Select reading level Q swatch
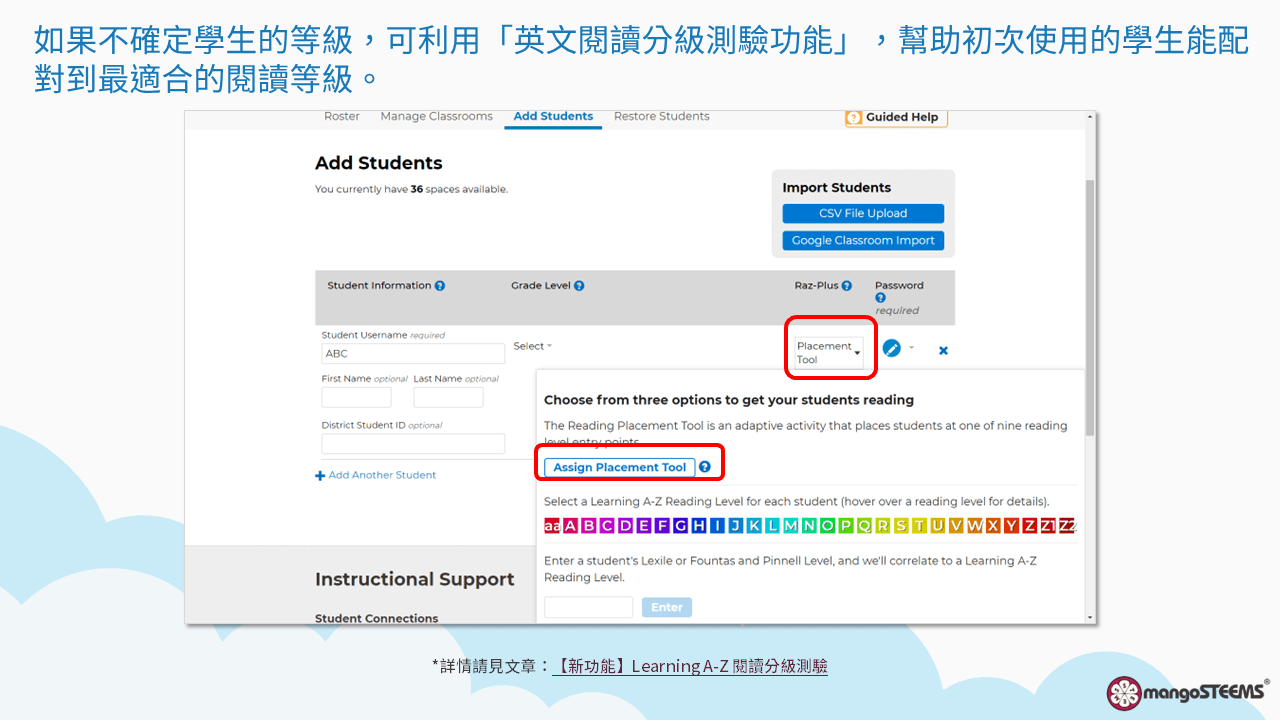 (x=864, y=525)
